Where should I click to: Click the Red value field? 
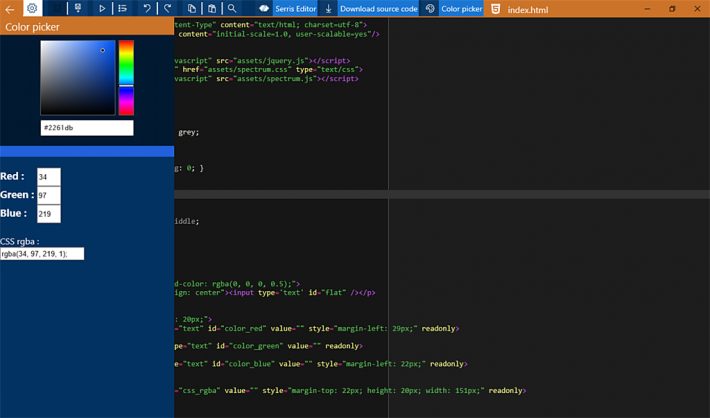tap(49, 177)
